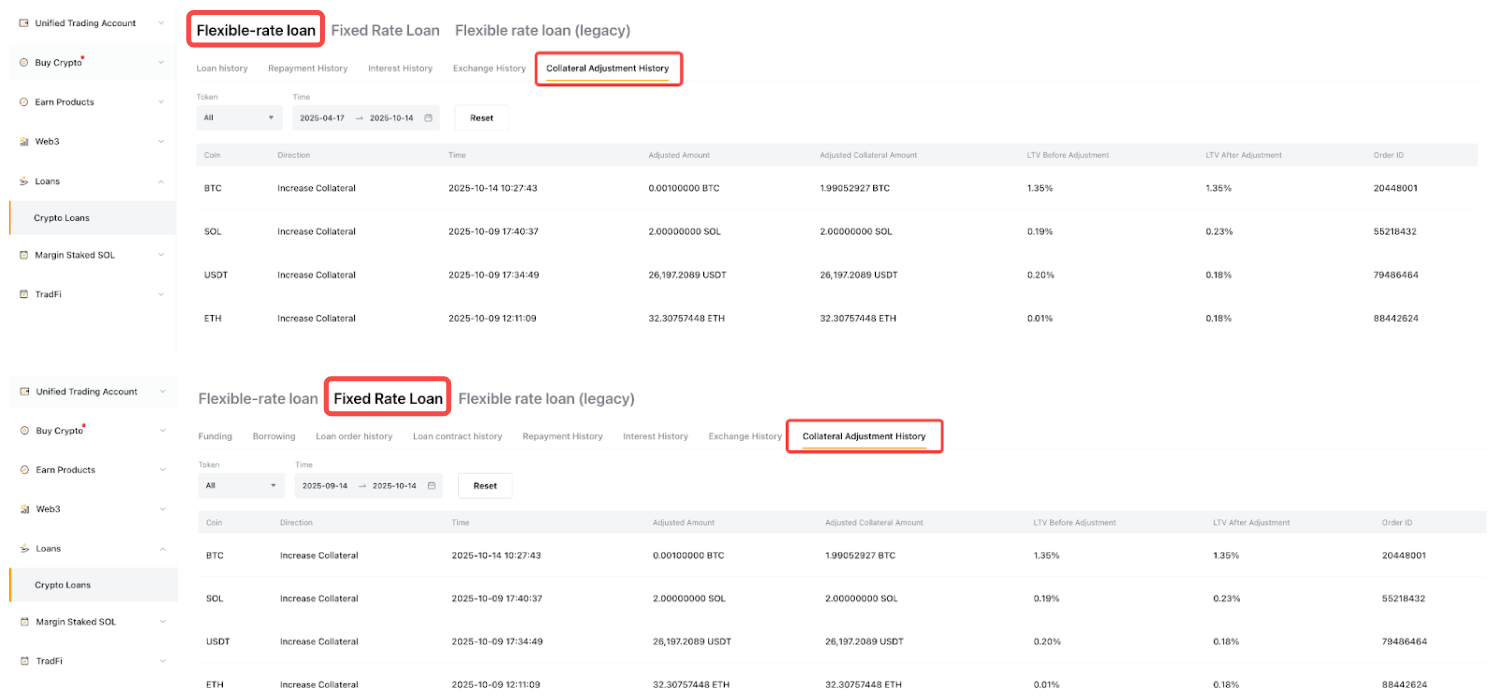The height and width of the screenshot is (697, 1493).
Task: Click the Buy Crypto coin icon in lower sidebar
Action: 24,431
